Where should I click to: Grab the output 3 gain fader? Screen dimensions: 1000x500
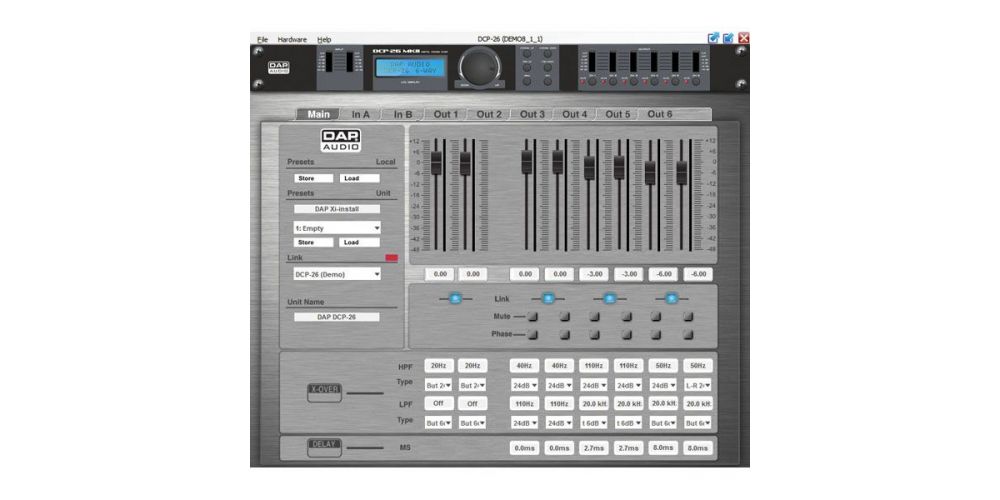(589, 168)
